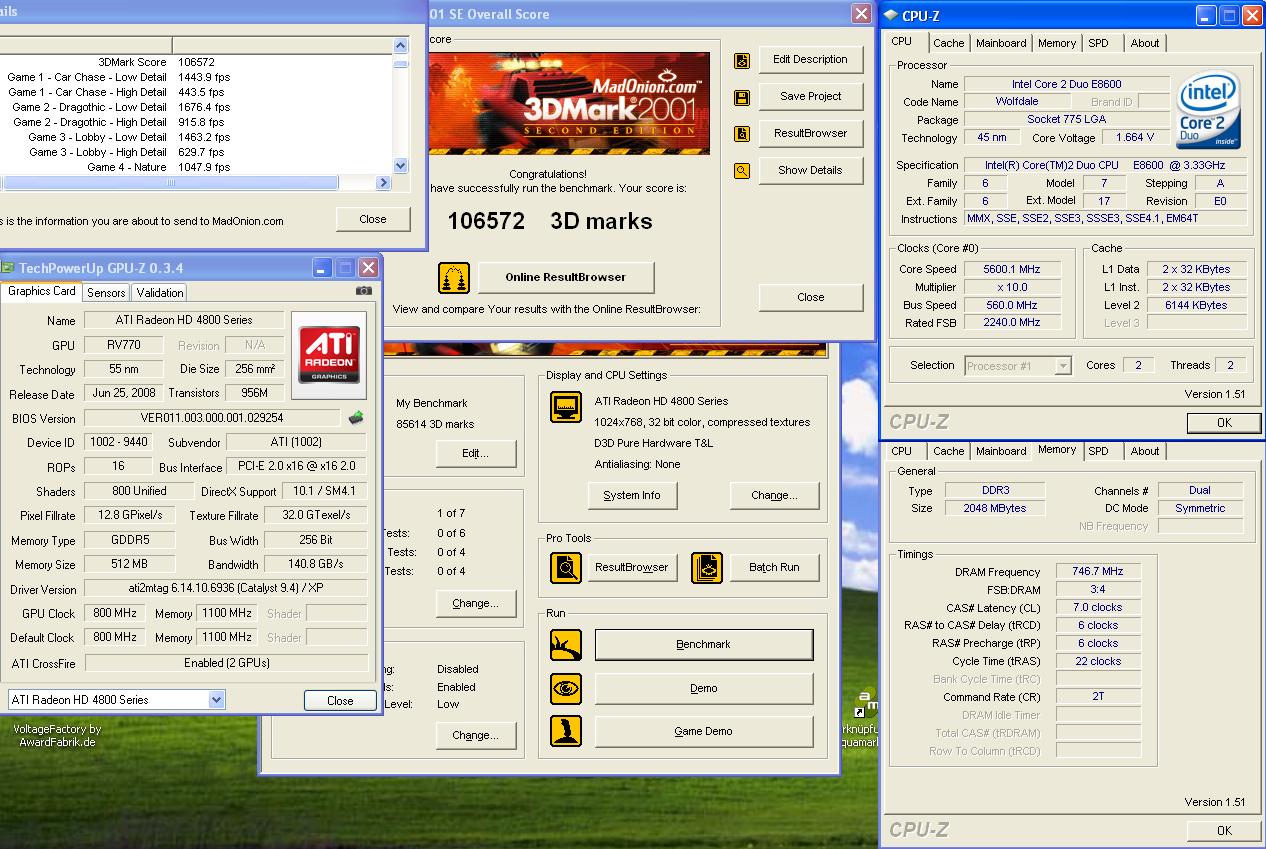This screenshot has height=849, width=1266.
Task: Open the desktop shortcut icon near Aquamark
Action: pos(867,704)
